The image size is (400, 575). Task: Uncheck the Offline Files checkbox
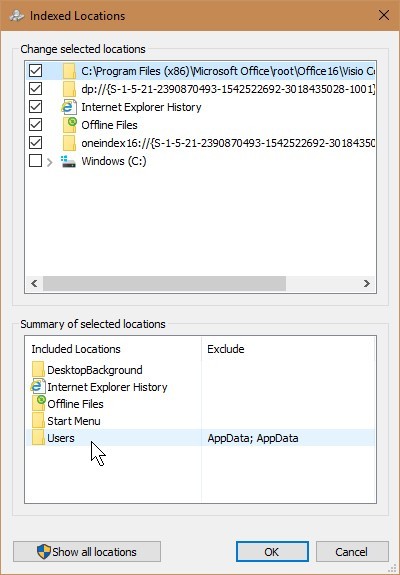36,125
